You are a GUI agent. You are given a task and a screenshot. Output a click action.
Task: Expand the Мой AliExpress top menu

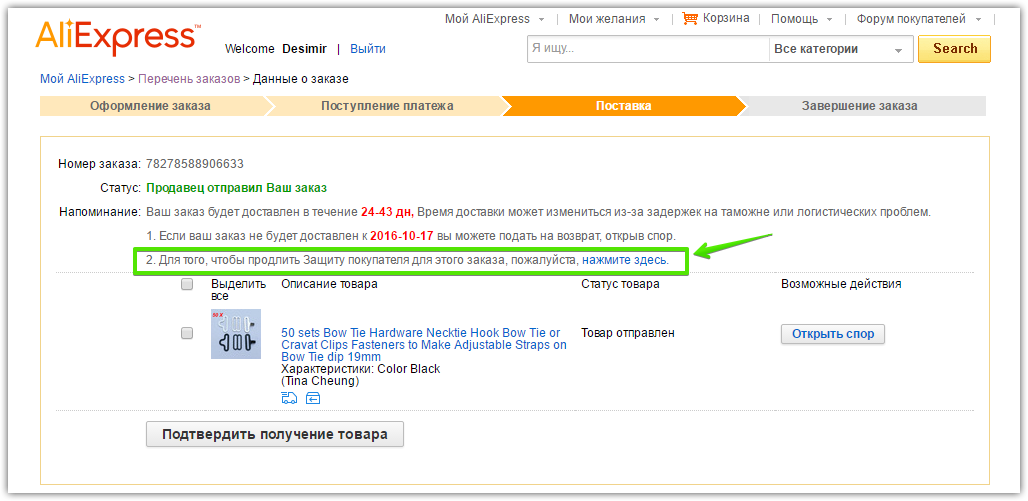click(495, 19)
